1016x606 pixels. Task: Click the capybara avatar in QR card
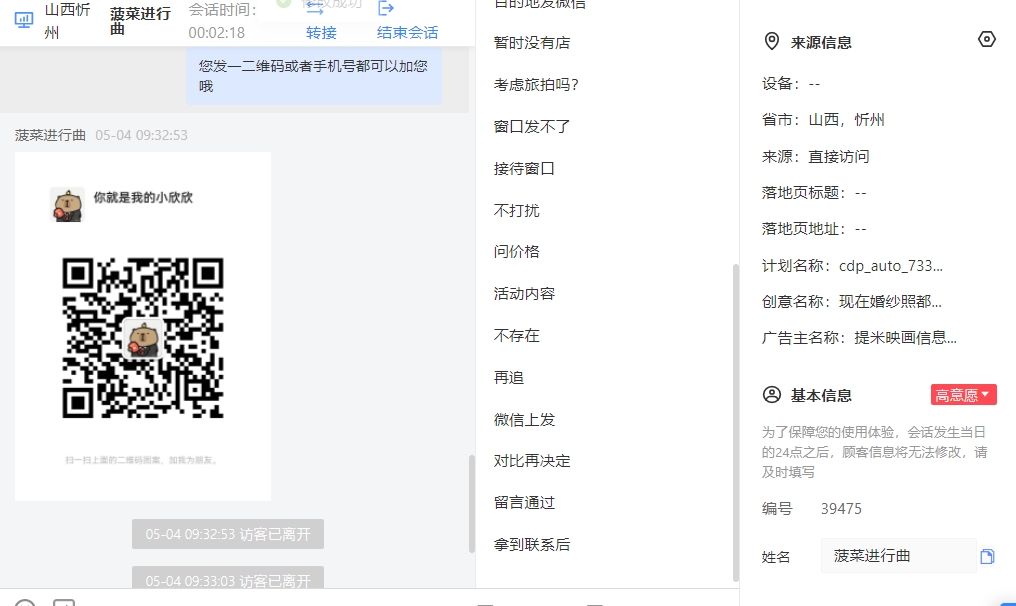(x=67, y=204)
